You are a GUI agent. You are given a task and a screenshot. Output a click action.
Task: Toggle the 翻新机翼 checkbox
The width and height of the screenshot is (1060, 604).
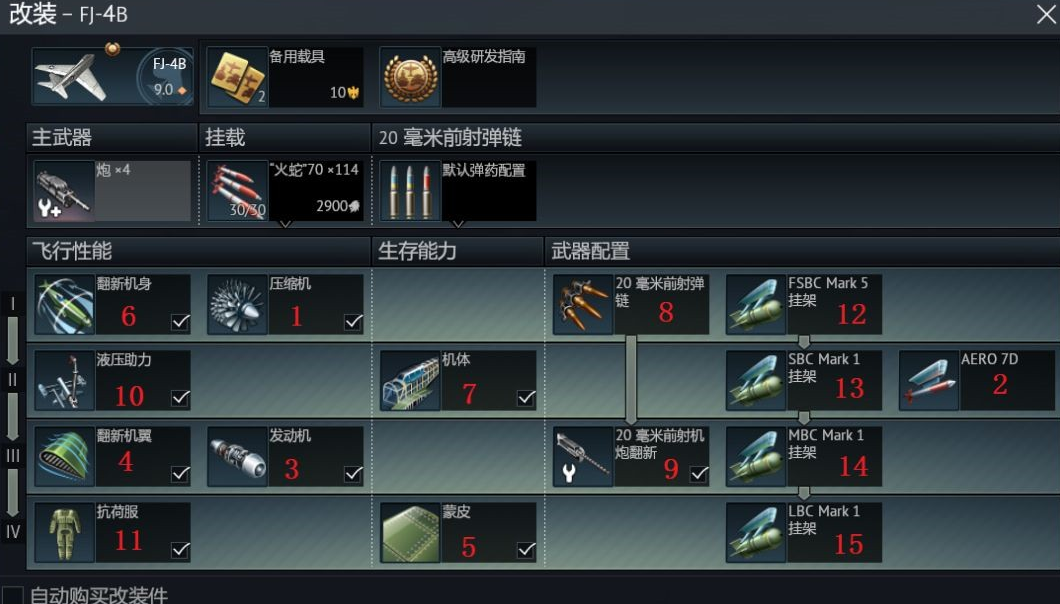click(x=180, y=474)
